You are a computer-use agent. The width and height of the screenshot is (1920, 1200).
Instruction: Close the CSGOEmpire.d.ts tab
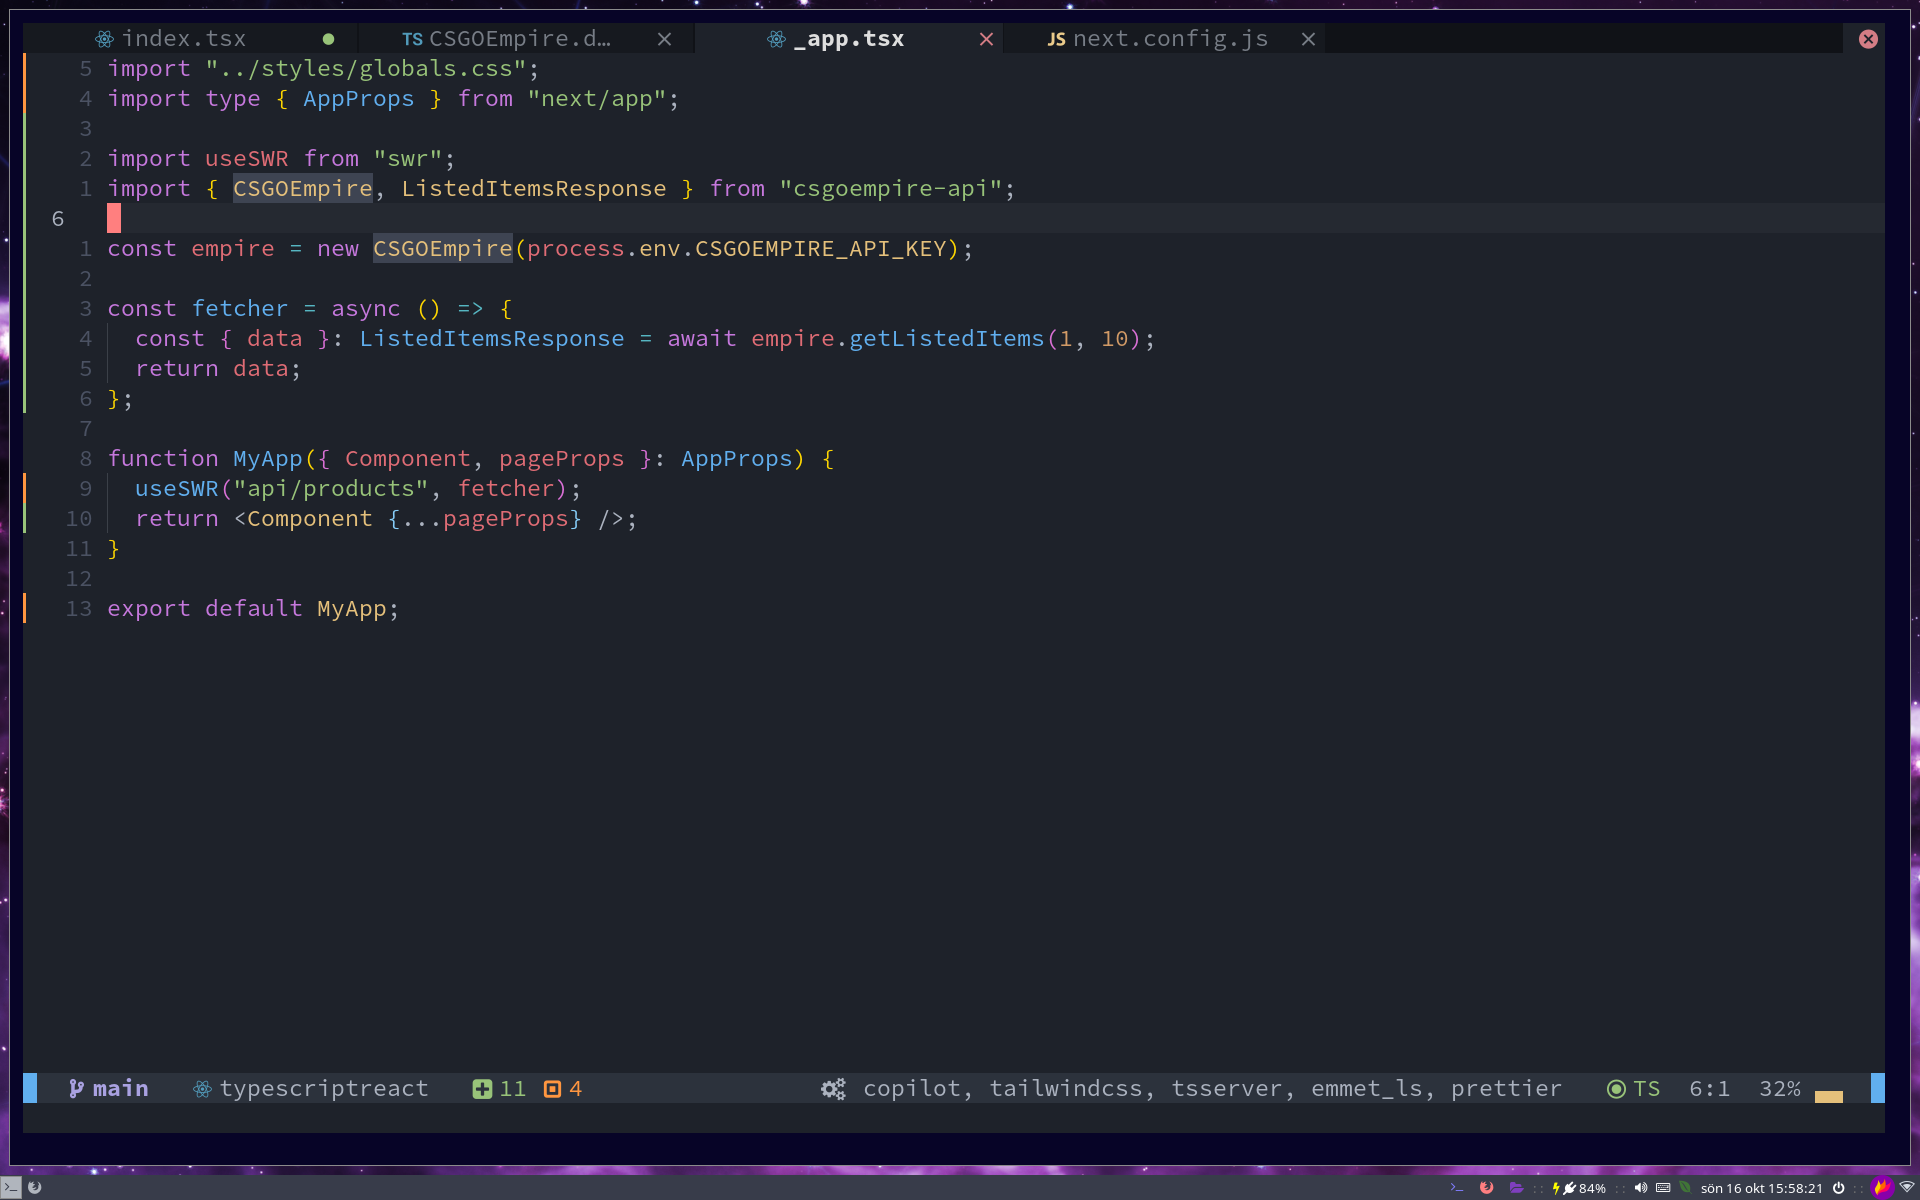tap(664, 39)
